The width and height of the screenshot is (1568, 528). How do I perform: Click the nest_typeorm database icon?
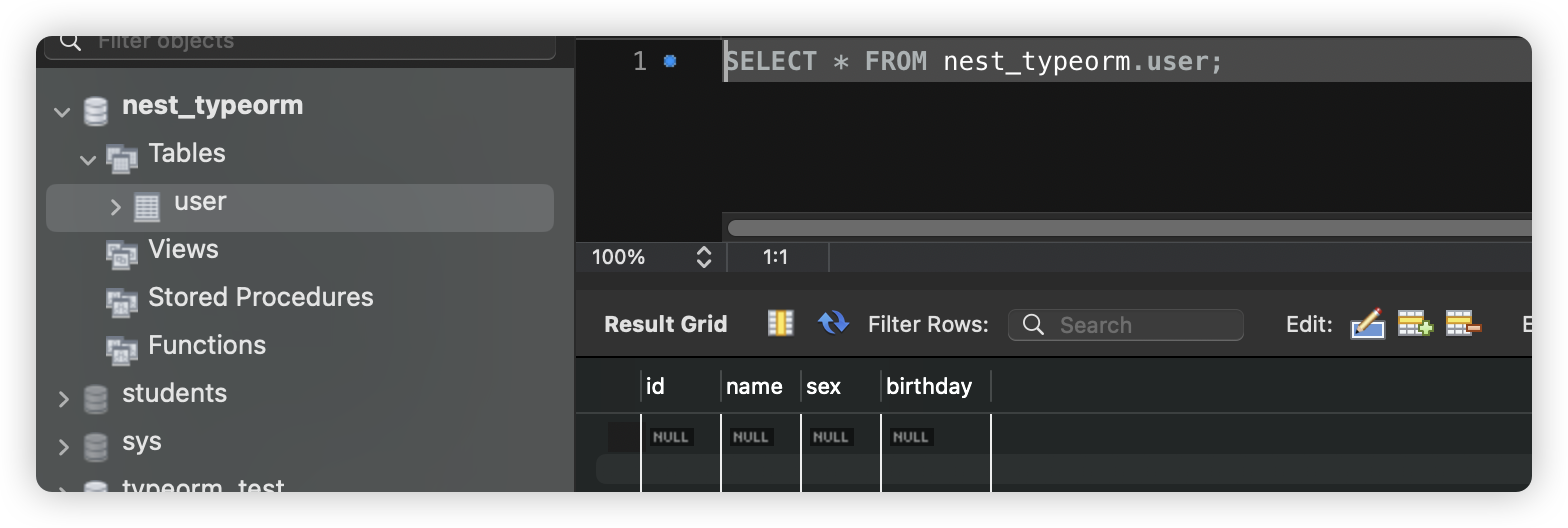click(x=96, y=109)
